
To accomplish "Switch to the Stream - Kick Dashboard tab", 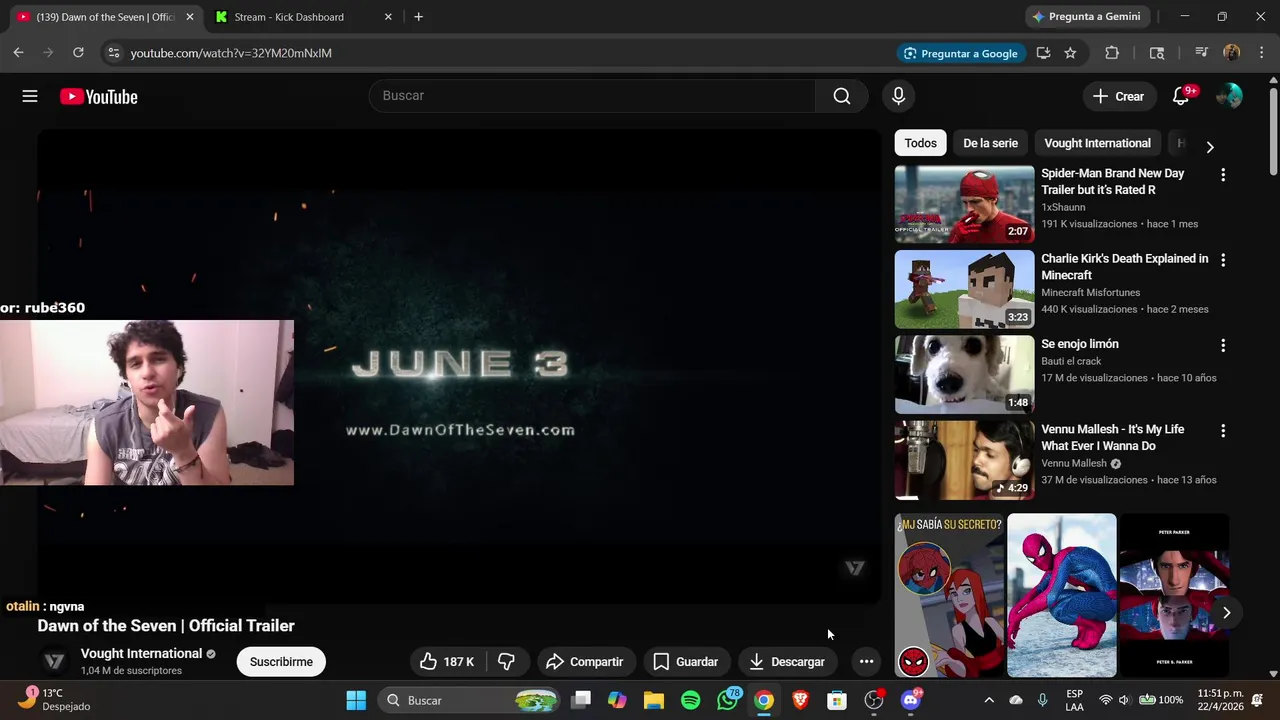I will pos(300,17).
